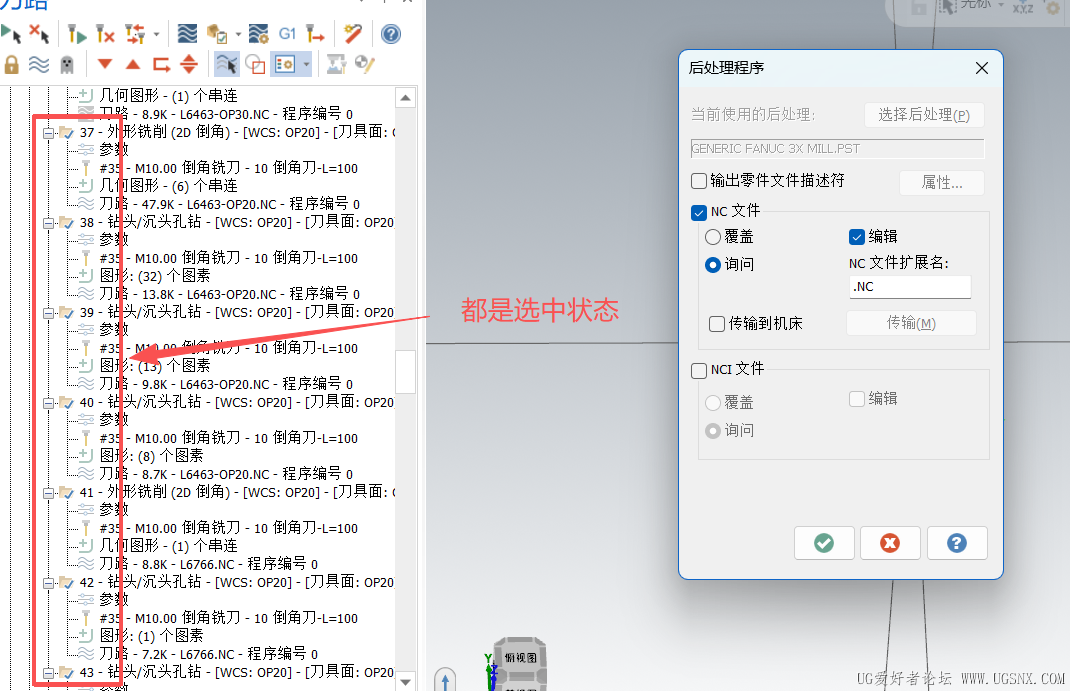Click edit reference point pencil icon

pos(365,65)
